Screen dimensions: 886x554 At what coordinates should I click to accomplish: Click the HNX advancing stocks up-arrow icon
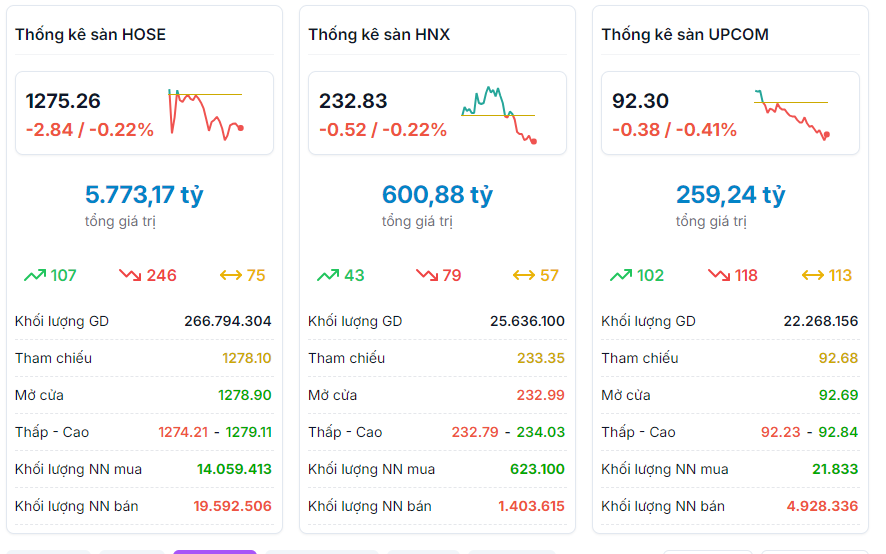tap(328, 275)
